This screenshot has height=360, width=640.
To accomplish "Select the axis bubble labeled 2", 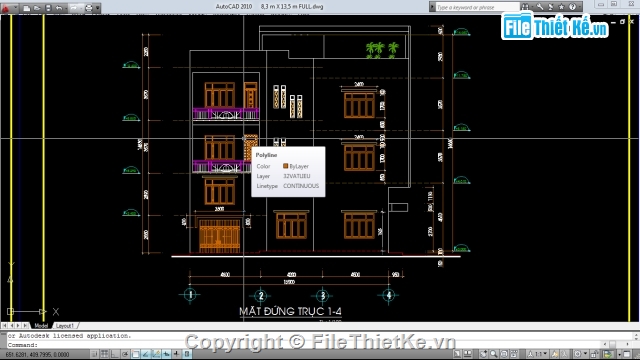I will point(261,295).
